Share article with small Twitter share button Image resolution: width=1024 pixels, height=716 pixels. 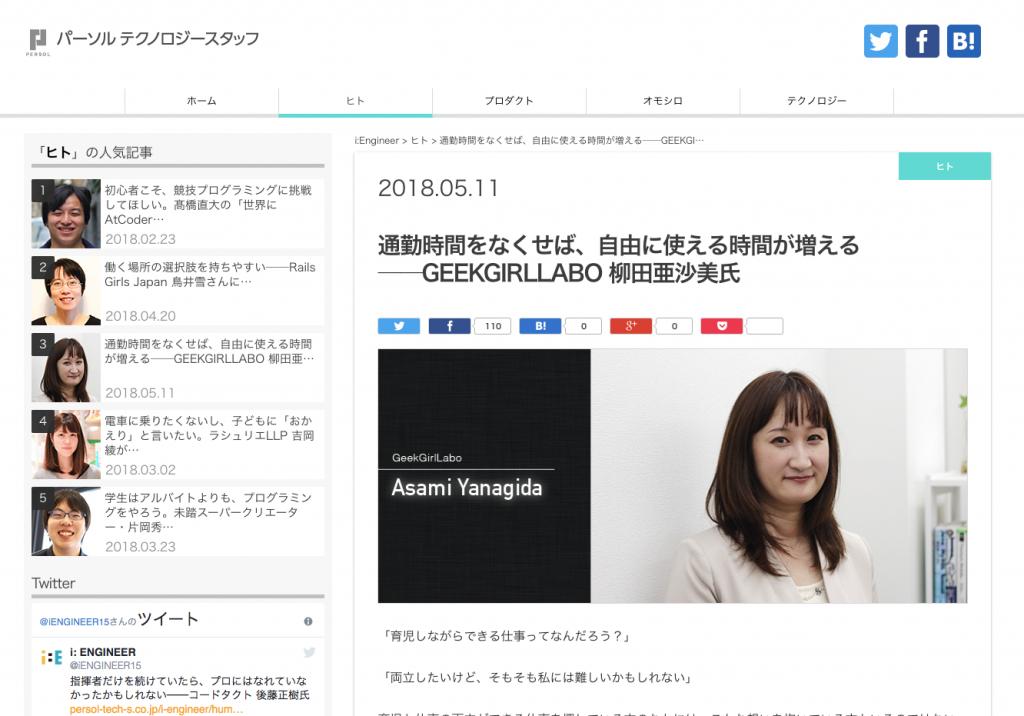(399, 326)
